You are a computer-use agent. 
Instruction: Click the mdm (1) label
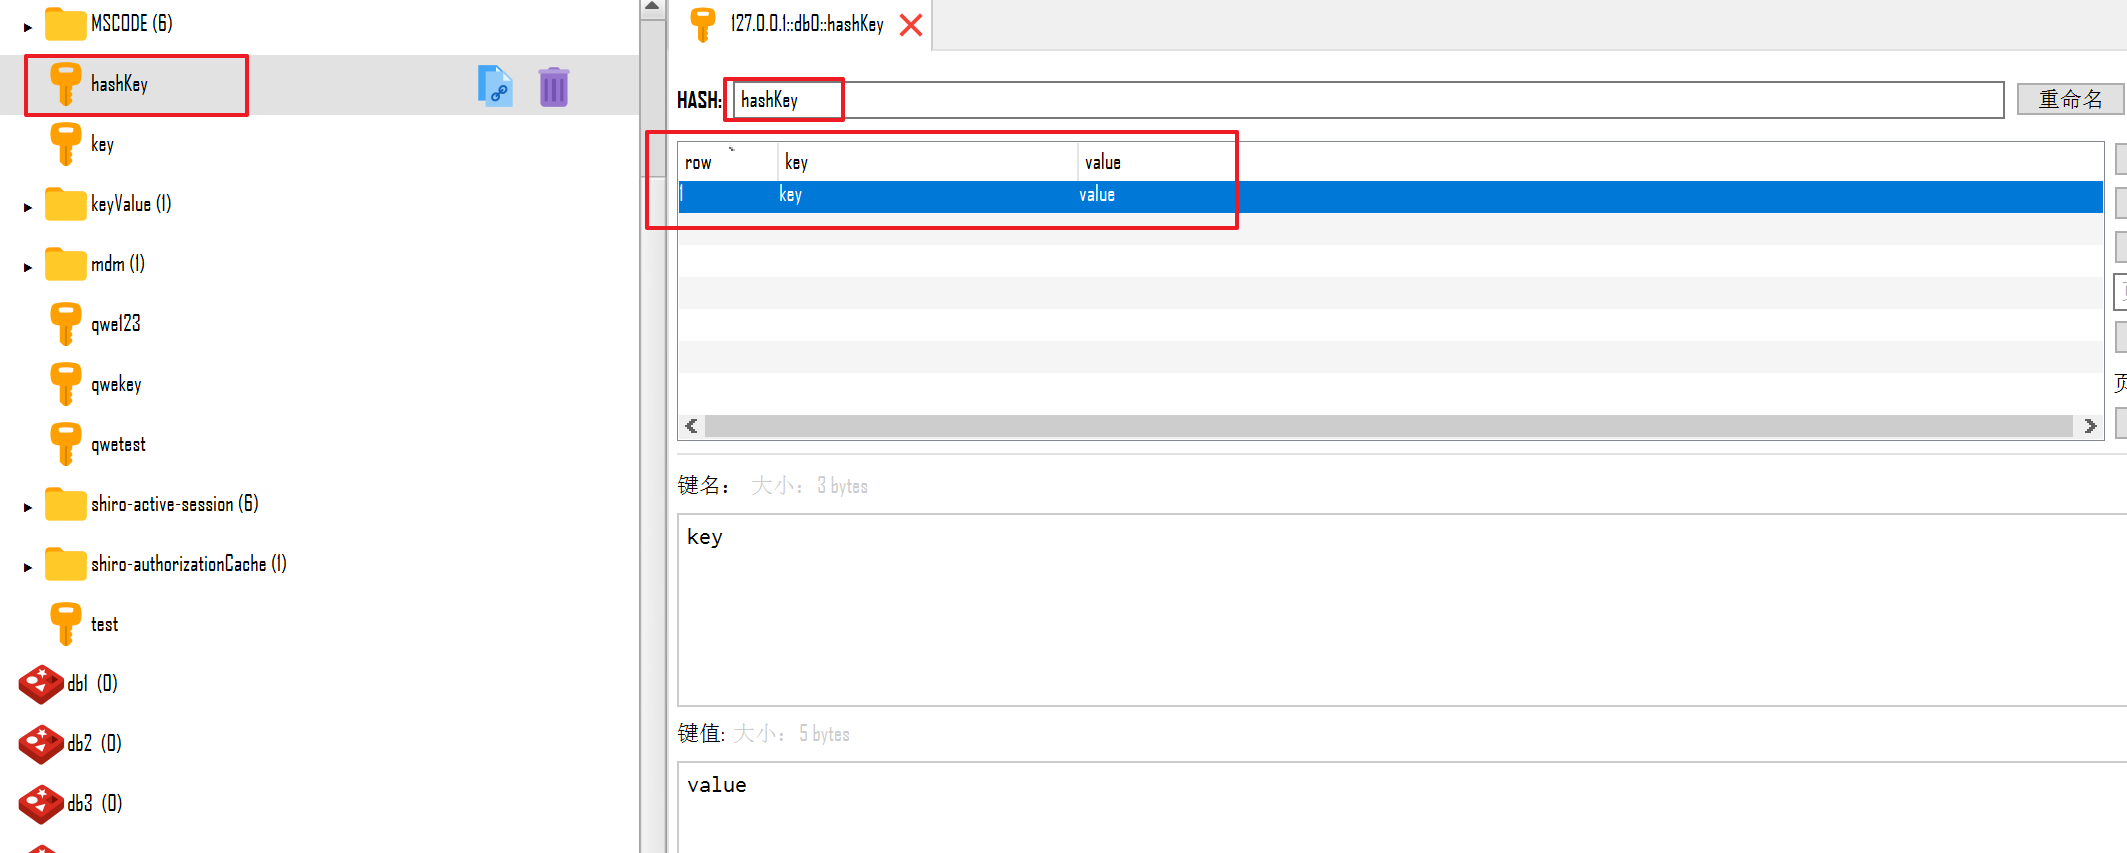(118, 264)
